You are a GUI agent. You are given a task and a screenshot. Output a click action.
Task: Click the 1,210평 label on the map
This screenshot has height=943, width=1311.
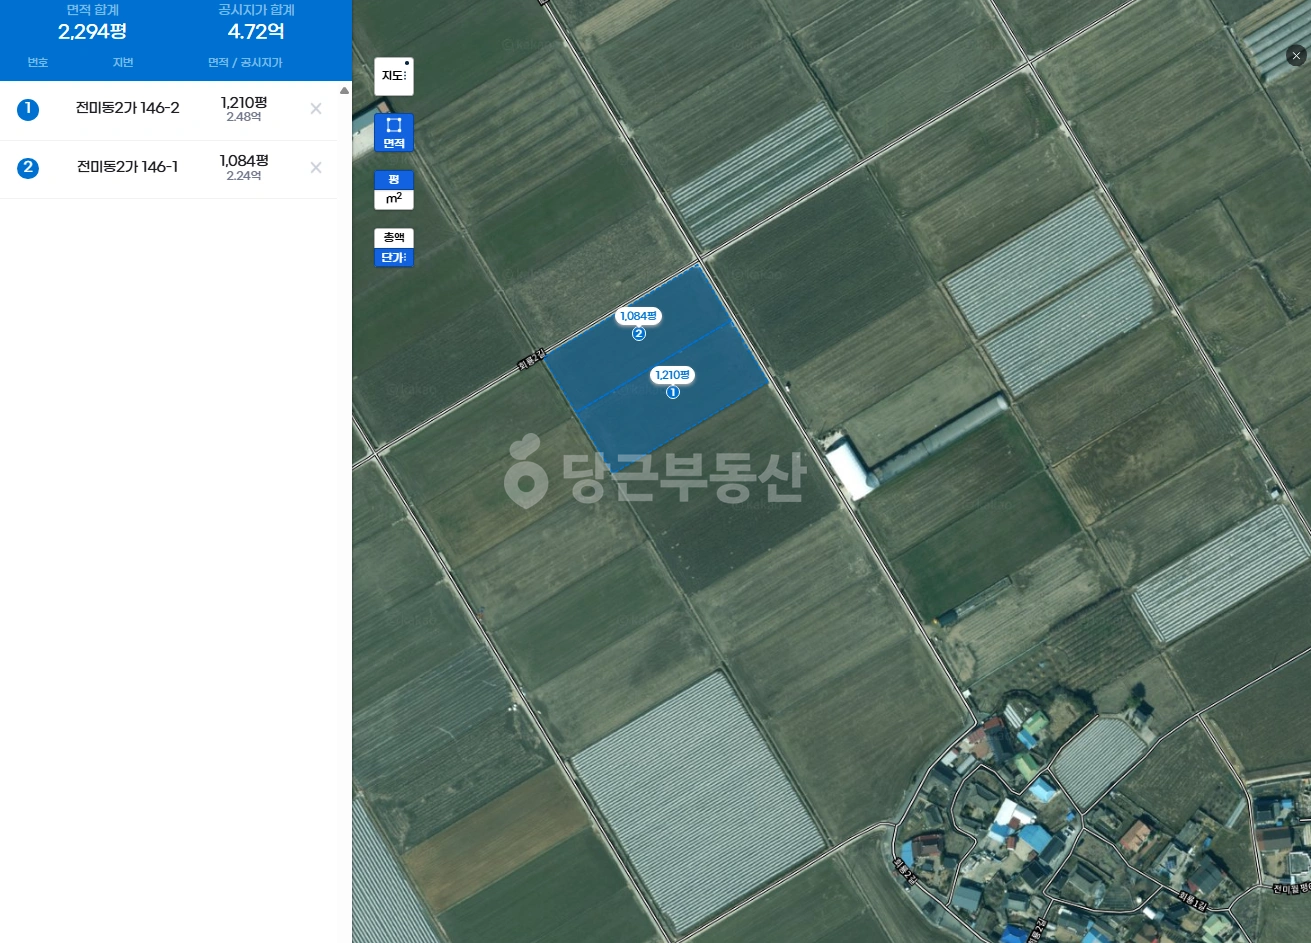click(673, 375)
